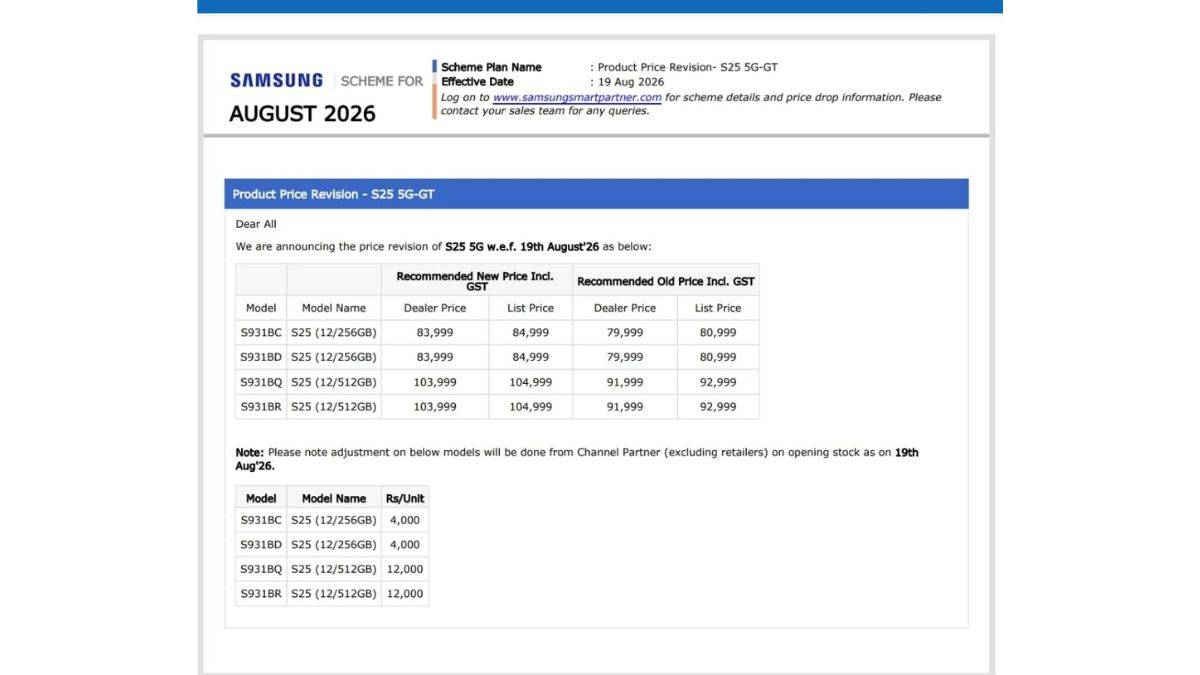Select S931BQ new list price 104,999
This screenshot has width=1200, height=675.
(530, 382)
